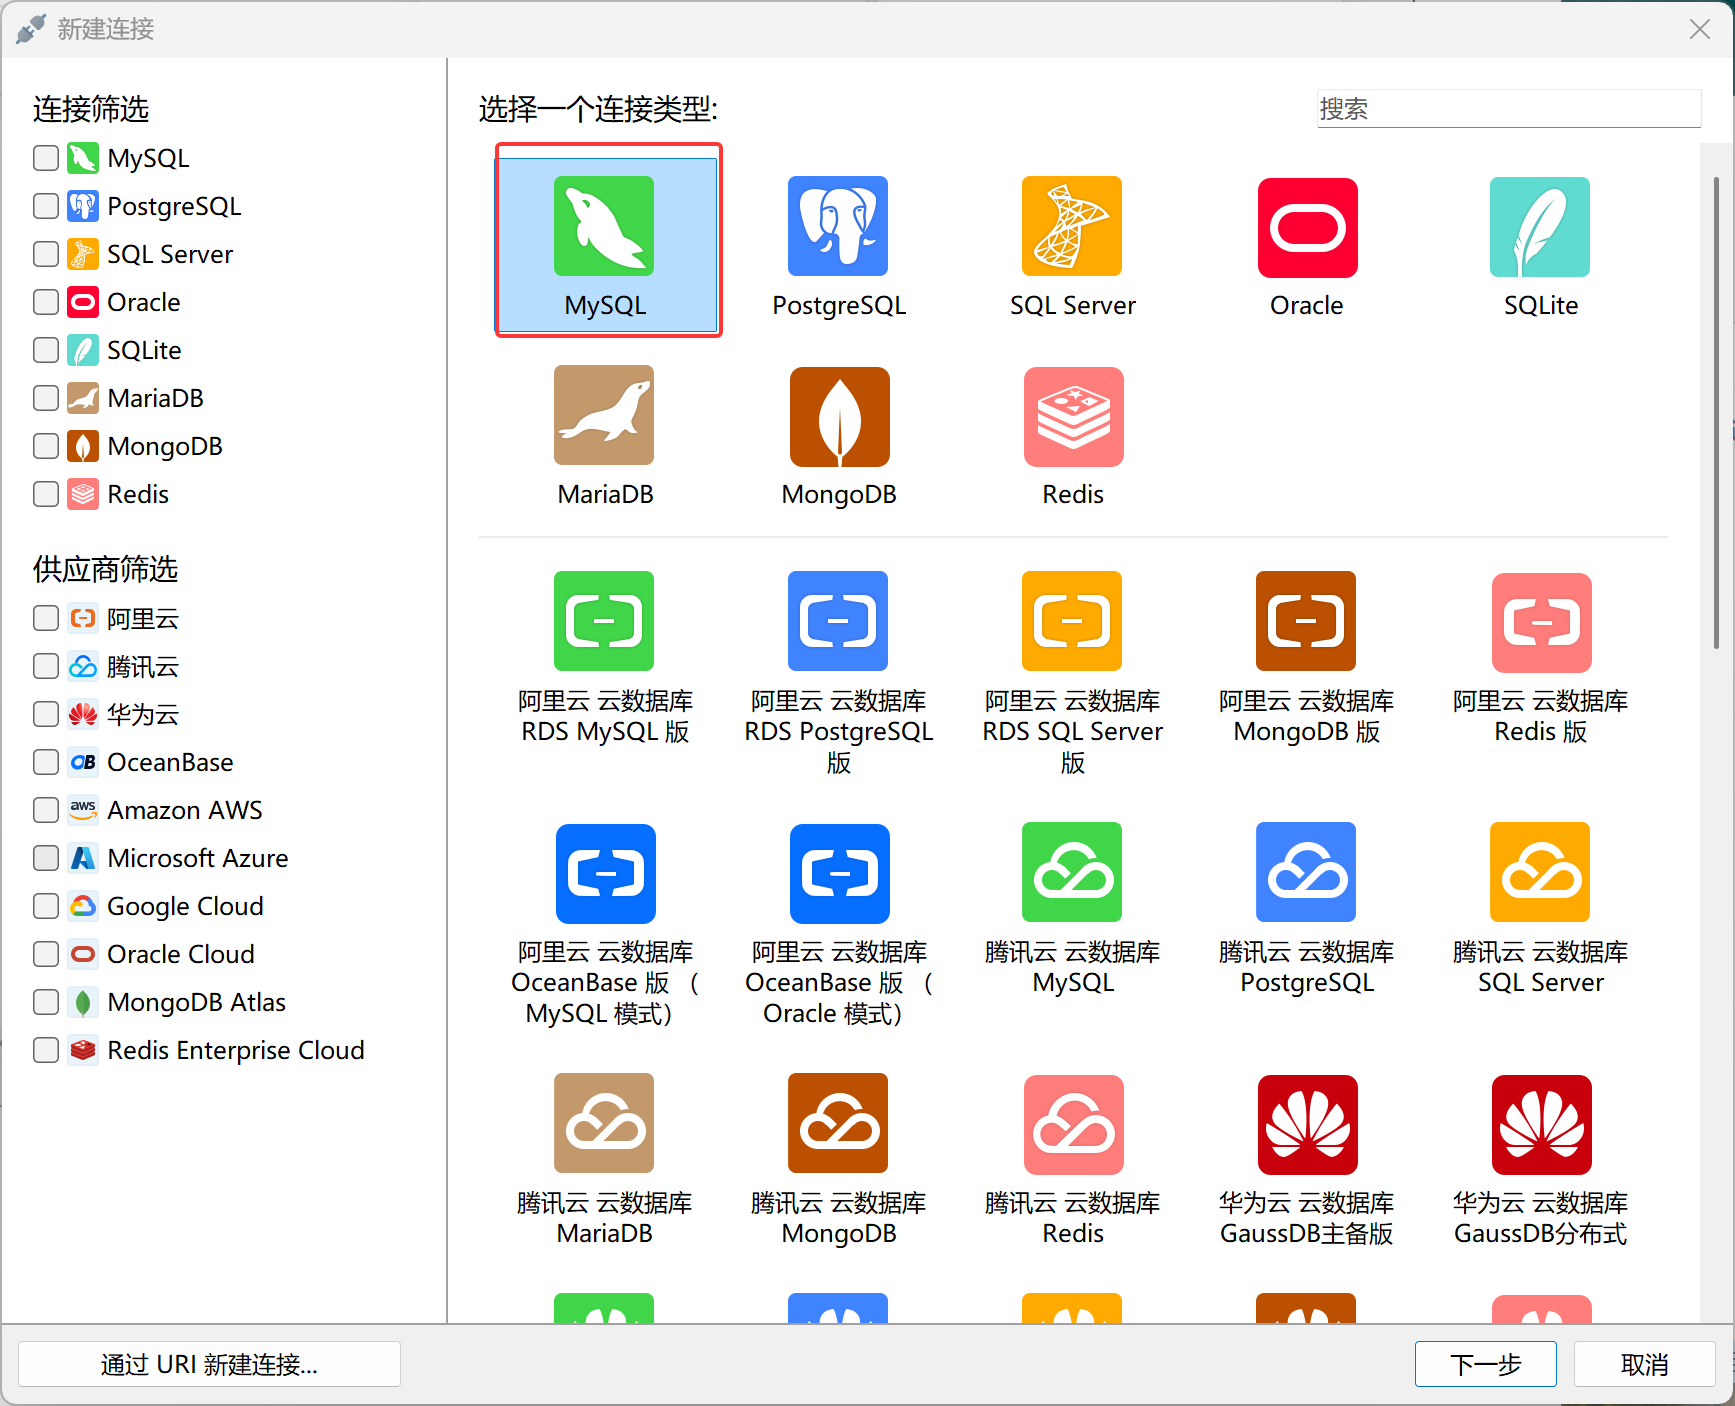Focus the 搜索 input field

(1509, 108)
